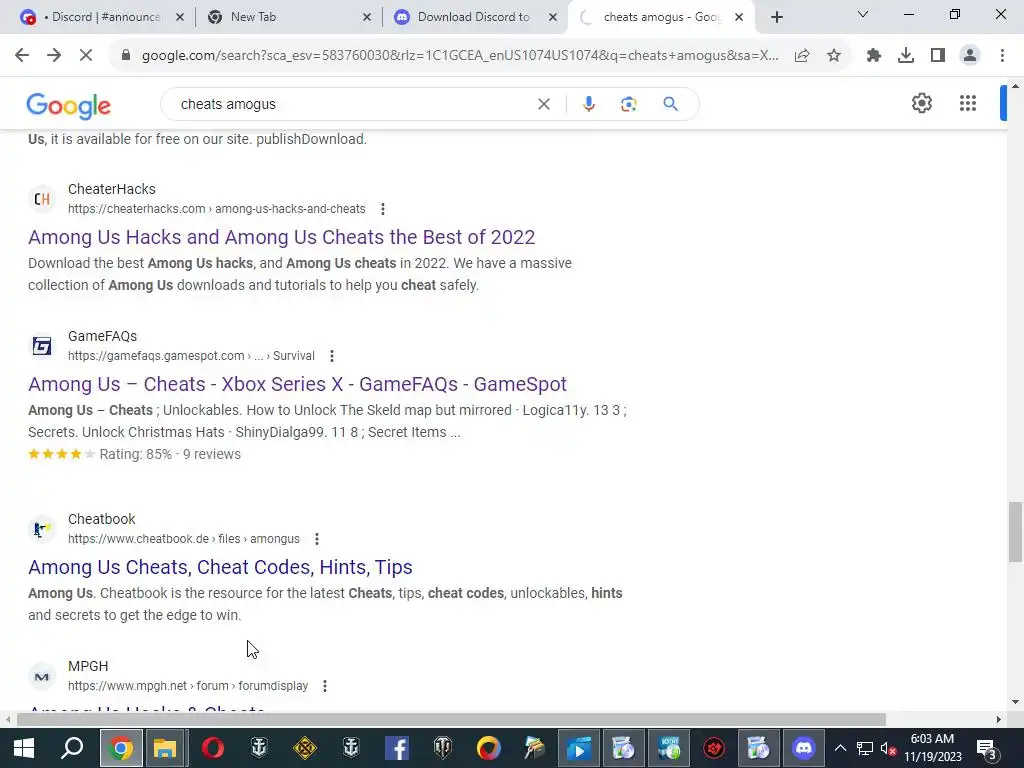
Task: Click the Cheatbook site favicon
Action: coord(42,528)
